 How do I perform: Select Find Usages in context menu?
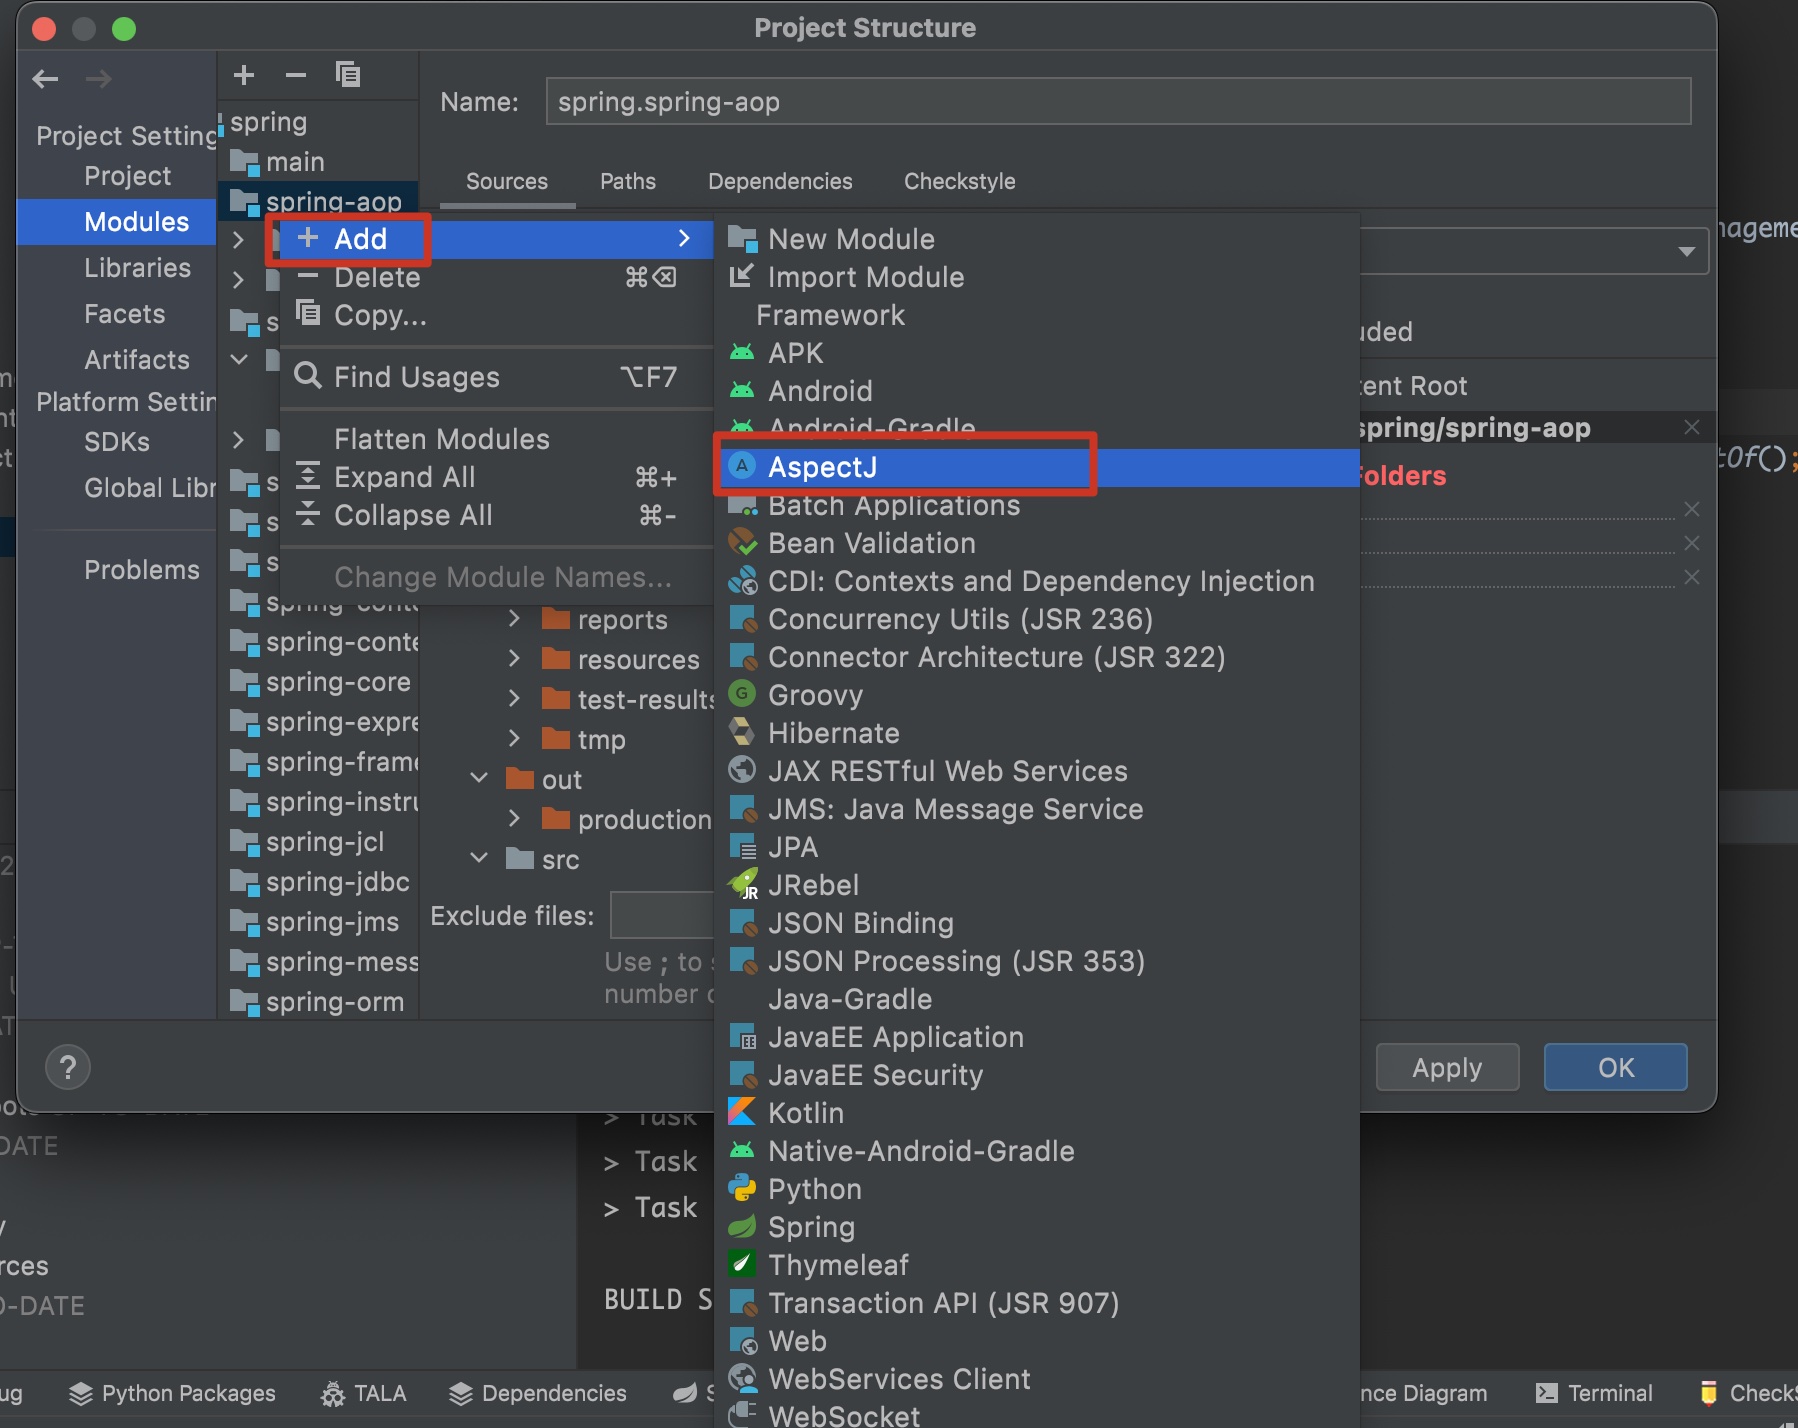(x=416, y=377)
